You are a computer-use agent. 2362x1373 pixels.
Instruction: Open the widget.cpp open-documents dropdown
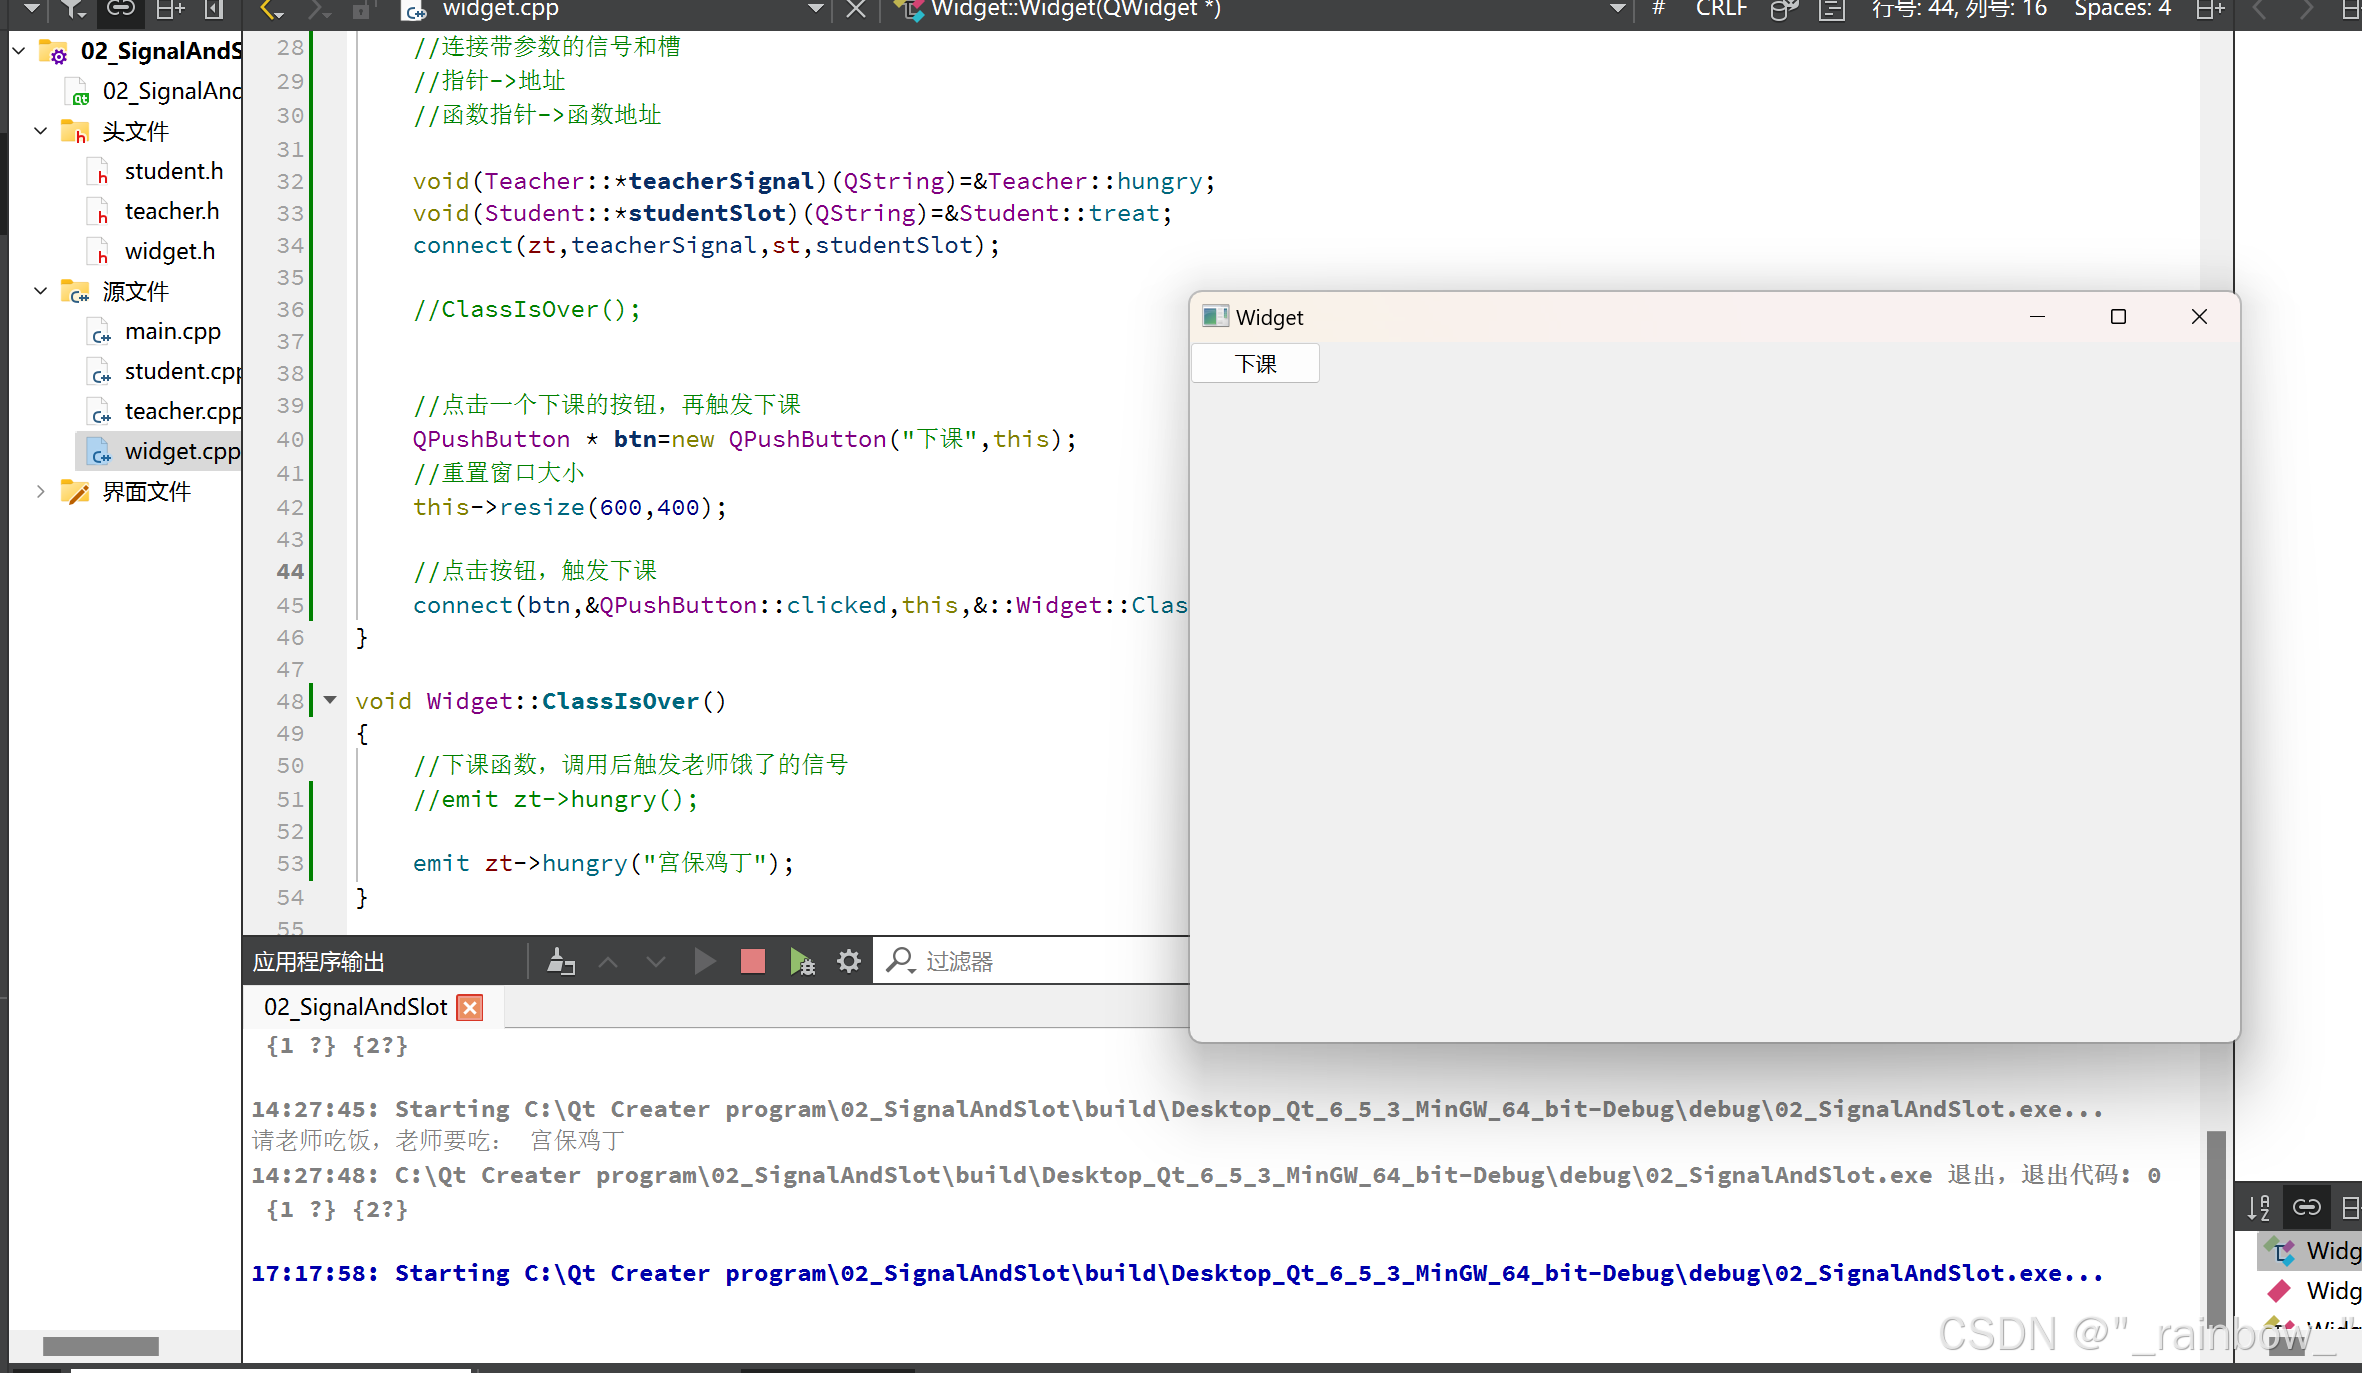click(815, 10)
